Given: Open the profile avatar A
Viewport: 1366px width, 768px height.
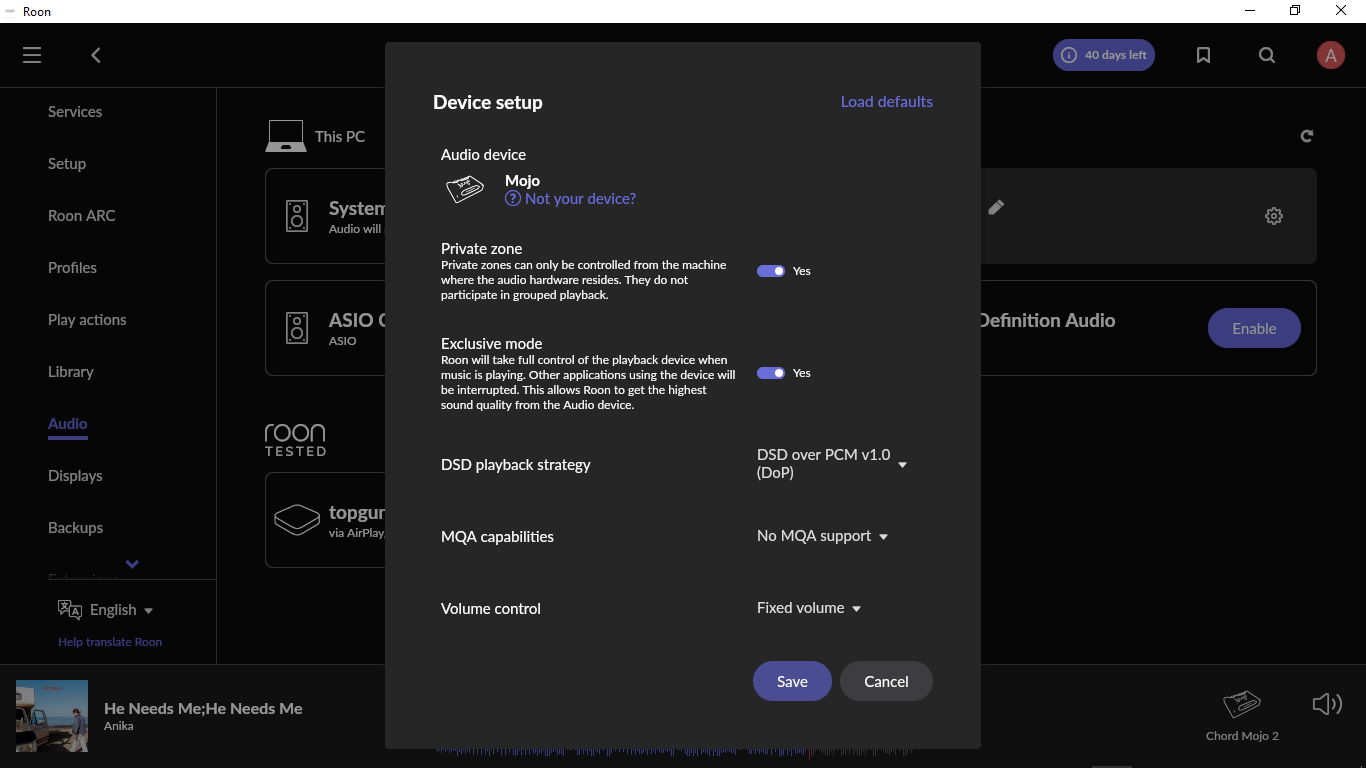Looking at the screenshot, I should click(1330, 55).
